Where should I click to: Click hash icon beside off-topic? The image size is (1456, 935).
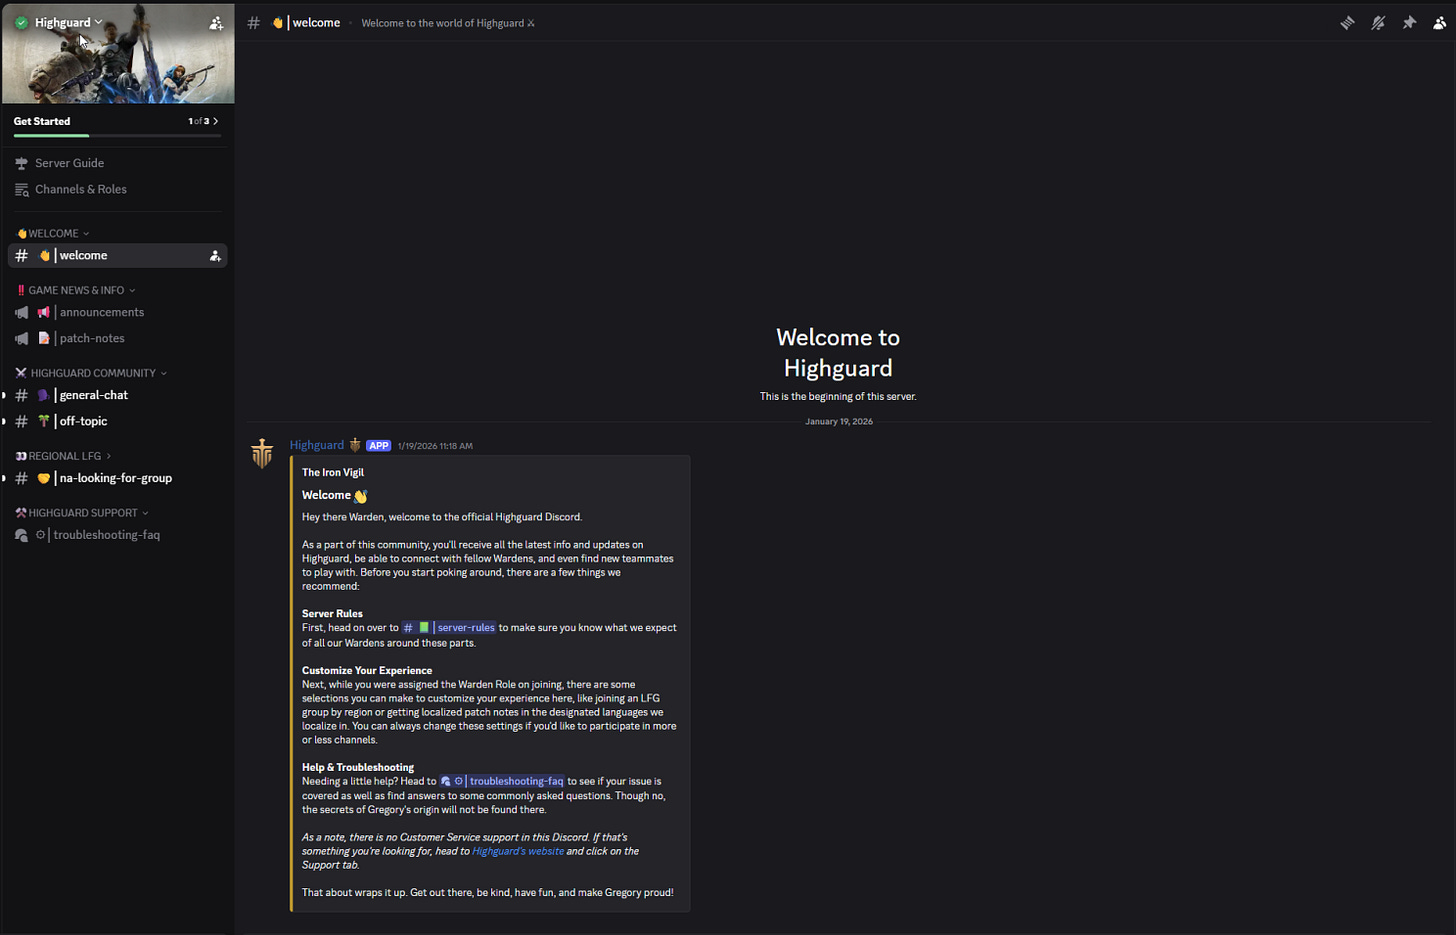(x=21, y=421)
